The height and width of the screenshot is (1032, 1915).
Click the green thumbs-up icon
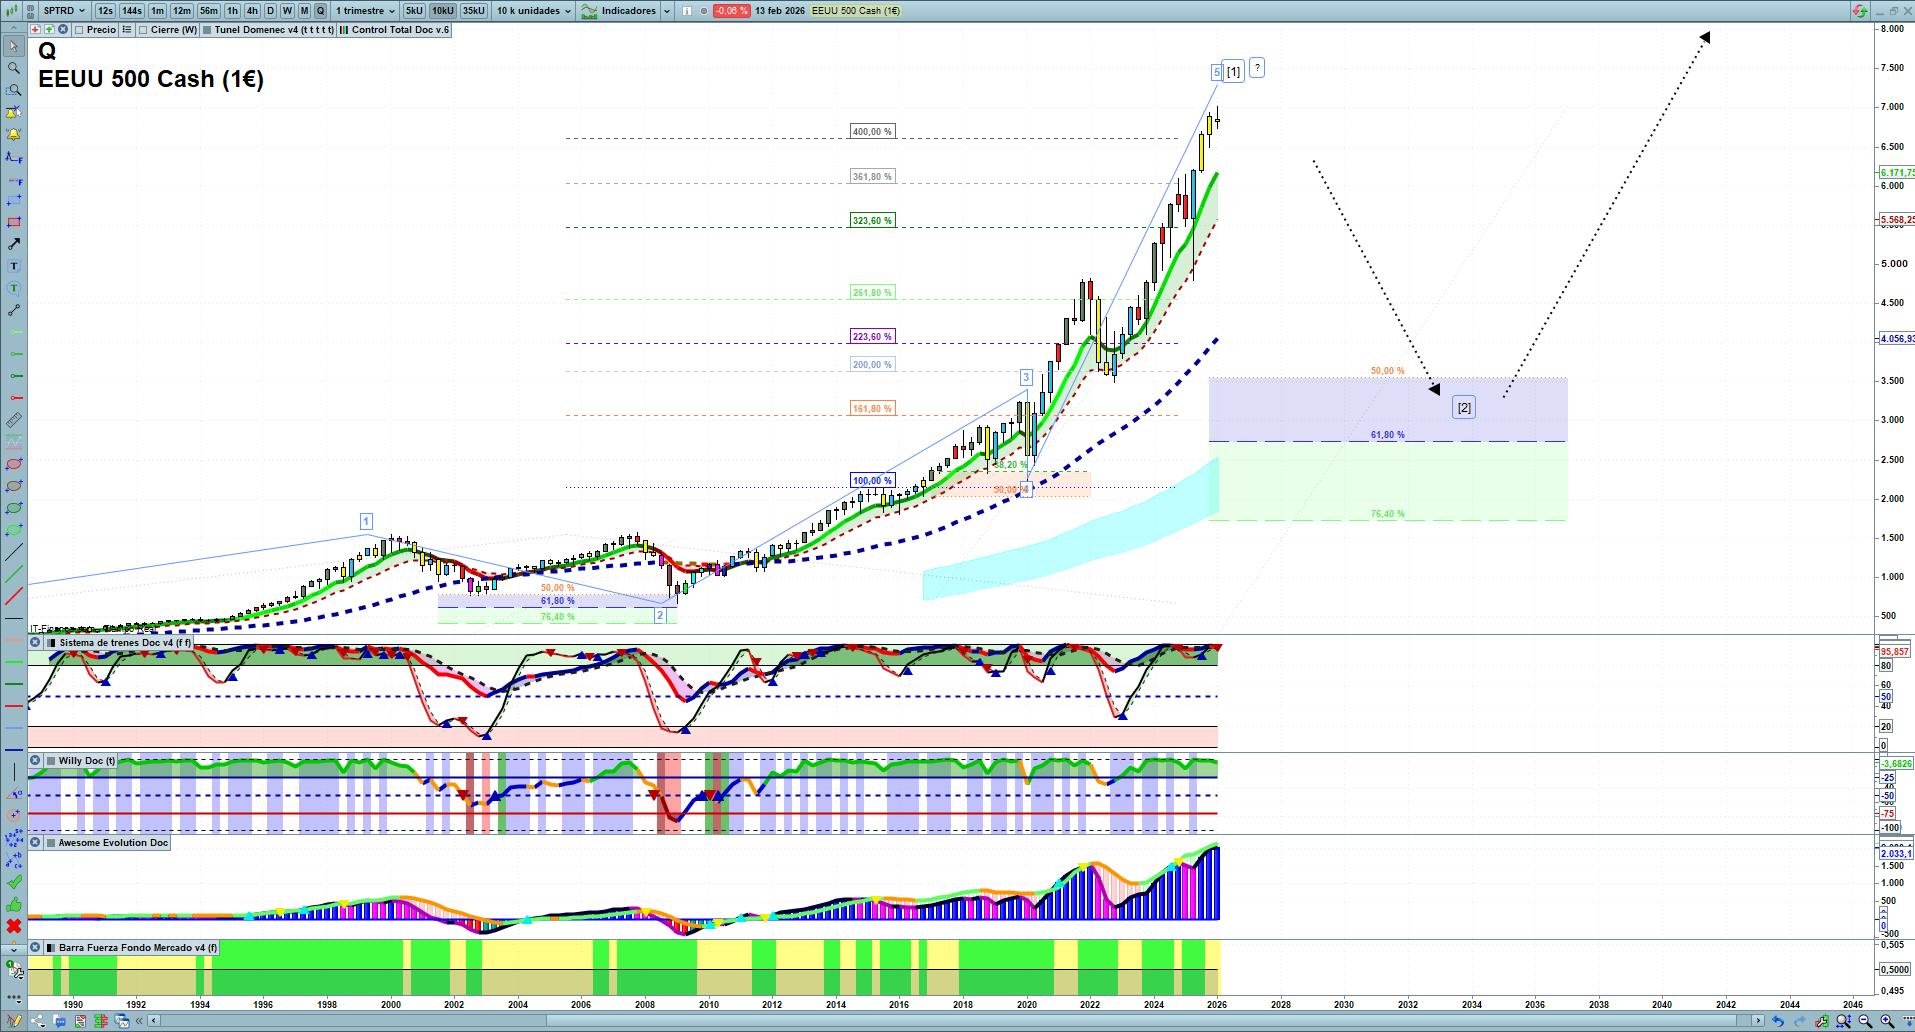[14, 904]
